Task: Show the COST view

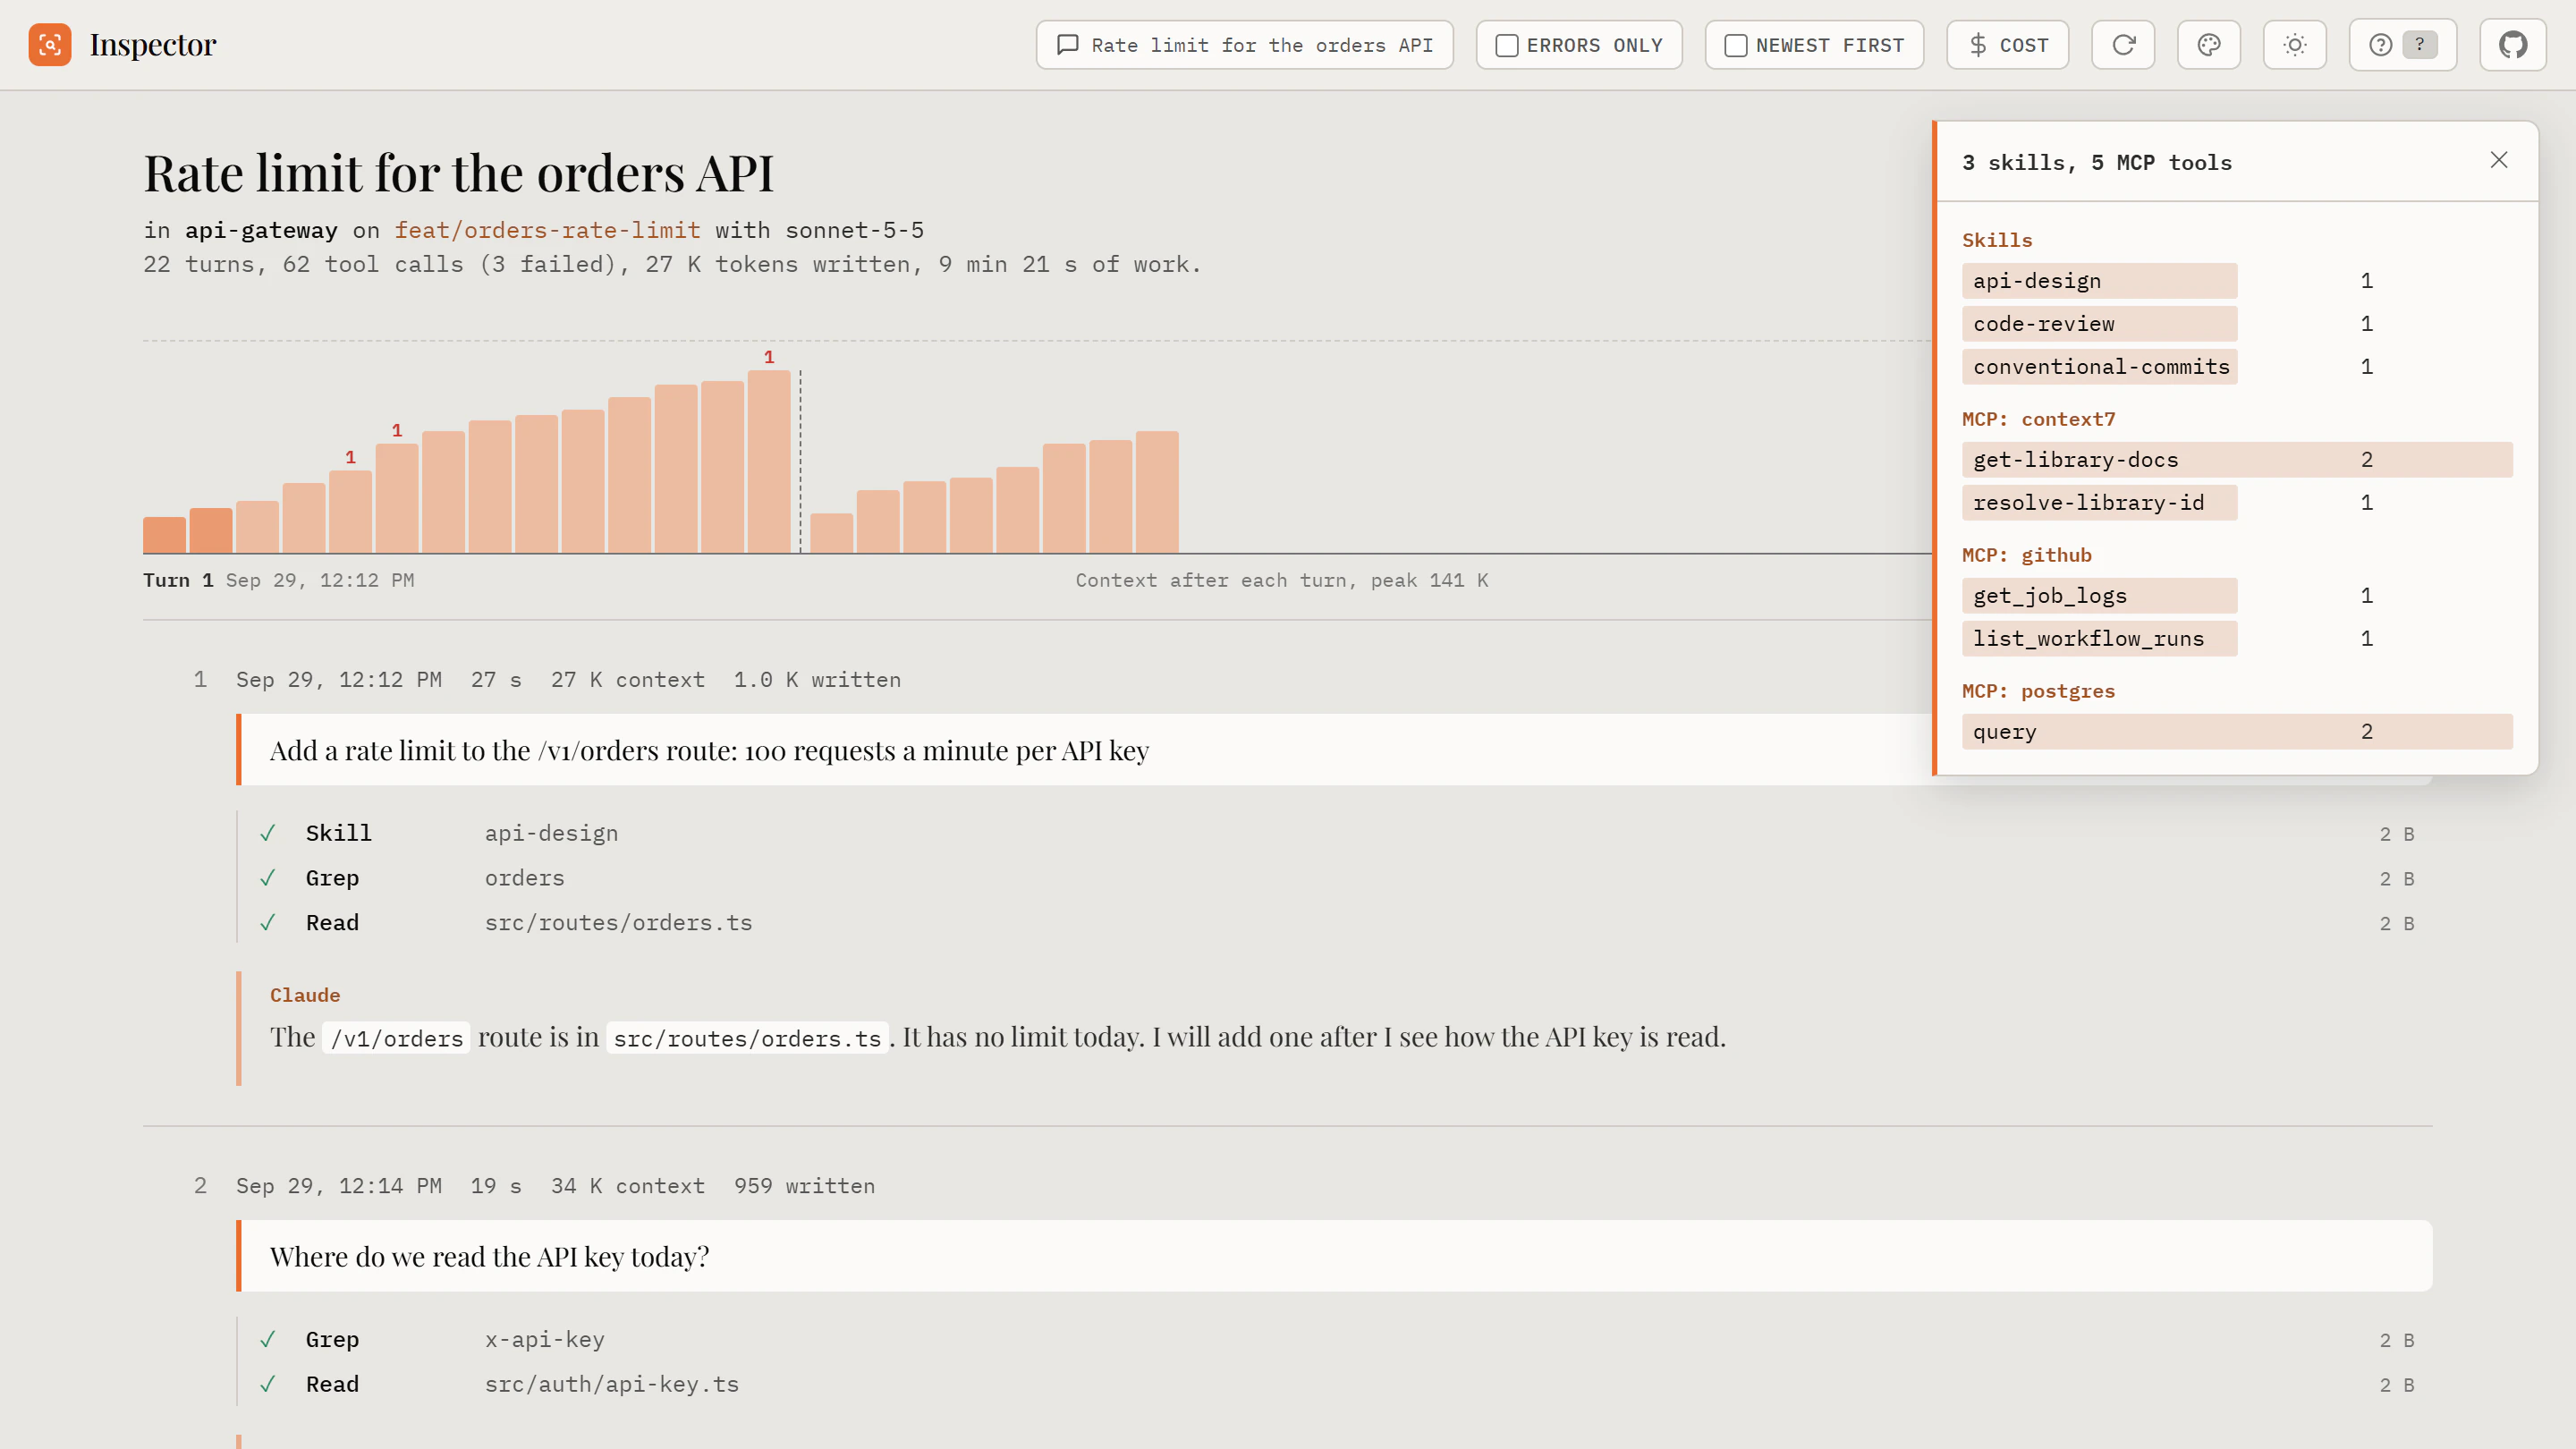Action: [2007, 45]
